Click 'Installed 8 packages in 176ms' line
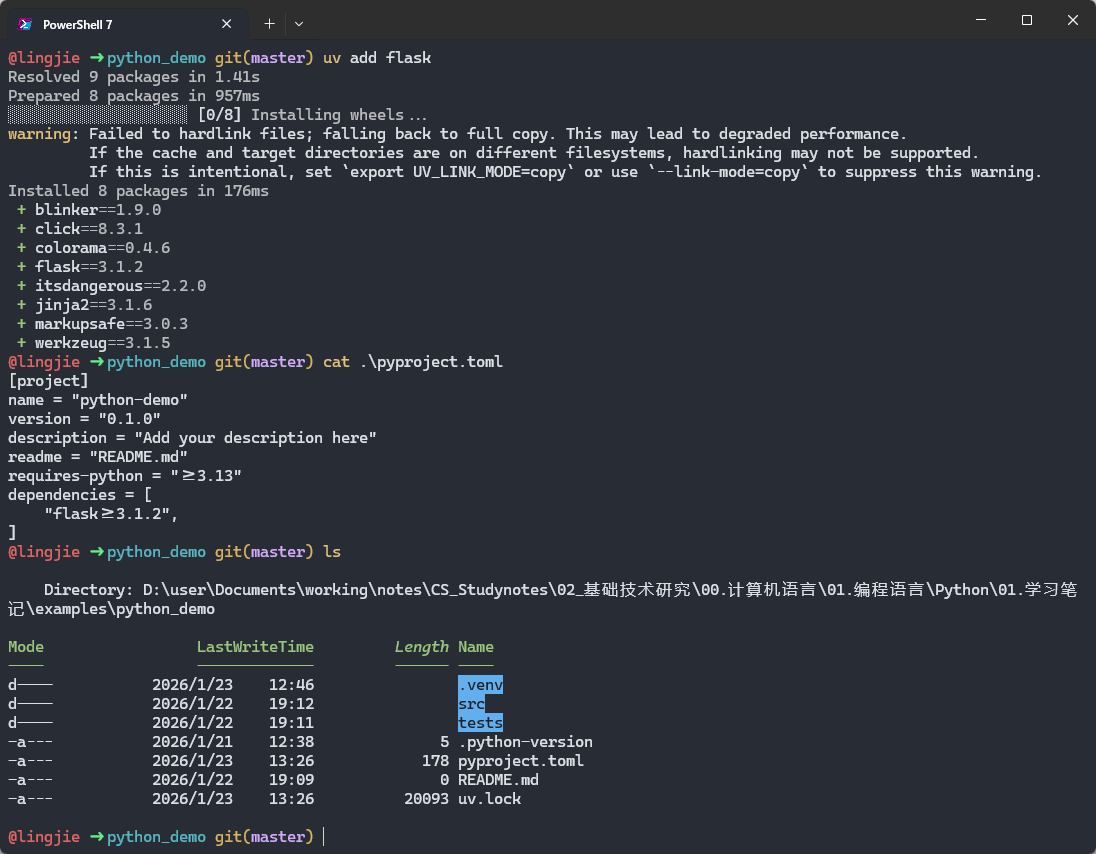The image size is (1096, 854). [x=138, y=191]
